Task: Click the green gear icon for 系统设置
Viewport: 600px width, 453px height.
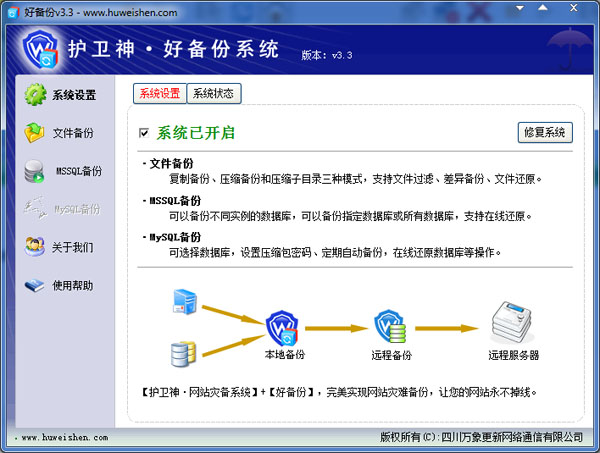Action: click(x=35, y=95)
